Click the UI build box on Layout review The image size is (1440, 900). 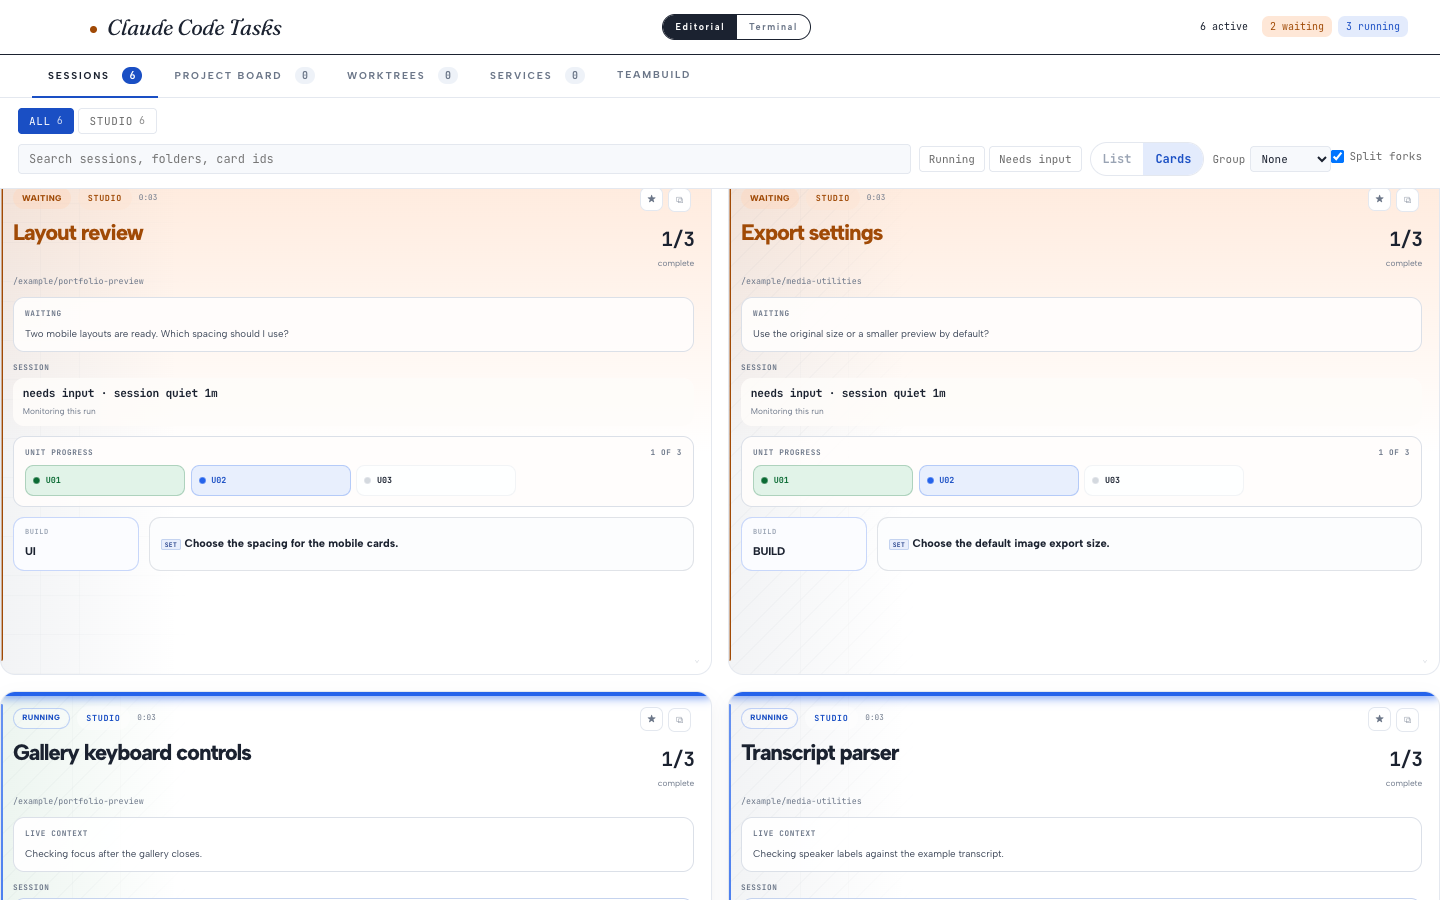[x=76, y=544]
